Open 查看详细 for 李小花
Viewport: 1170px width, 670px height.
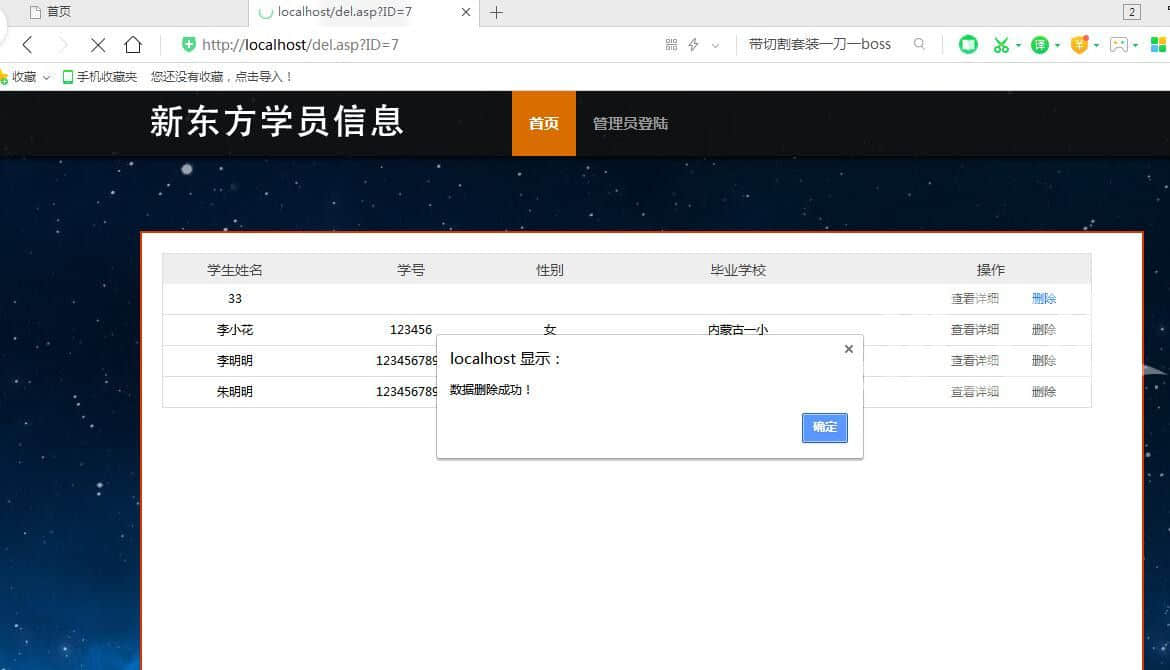tap(974, 329)
